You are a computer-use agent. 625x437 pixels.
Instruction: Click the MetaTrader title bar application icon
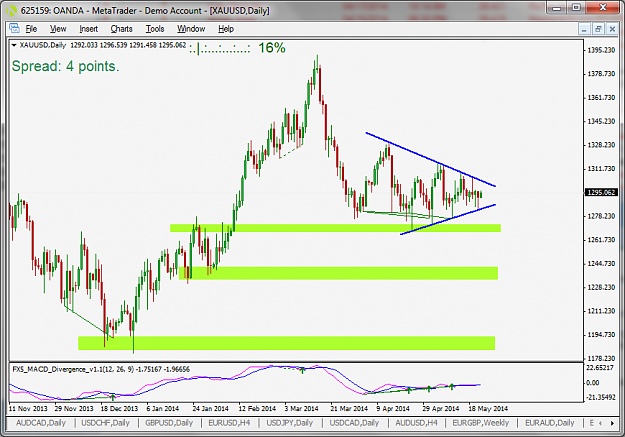pos(11,10)
